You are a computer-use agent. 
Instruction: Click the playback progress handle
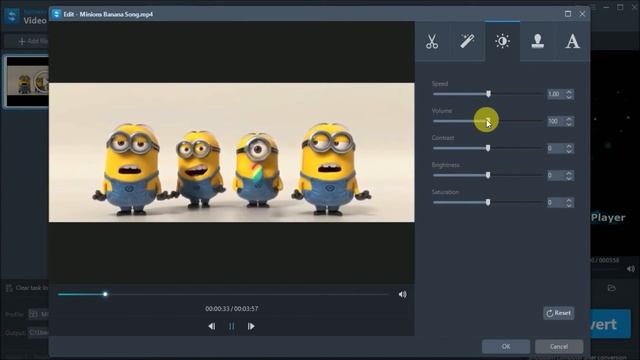105,294
